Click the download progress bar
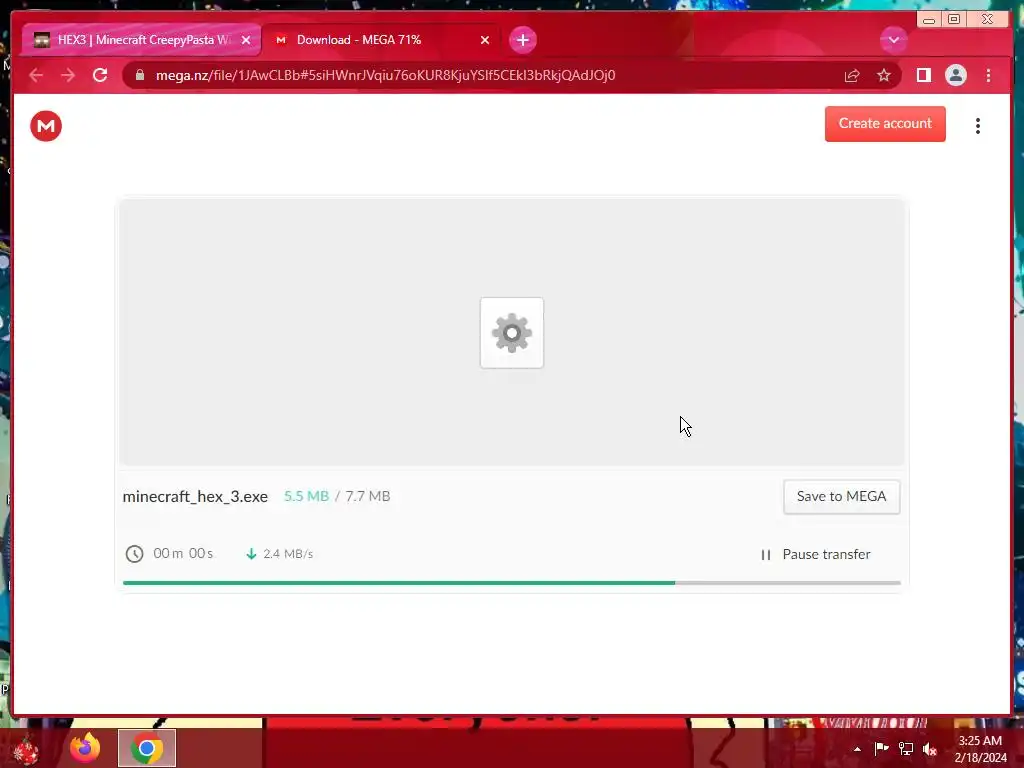Viewport: 1024px width, 768px height. [511, 583]
